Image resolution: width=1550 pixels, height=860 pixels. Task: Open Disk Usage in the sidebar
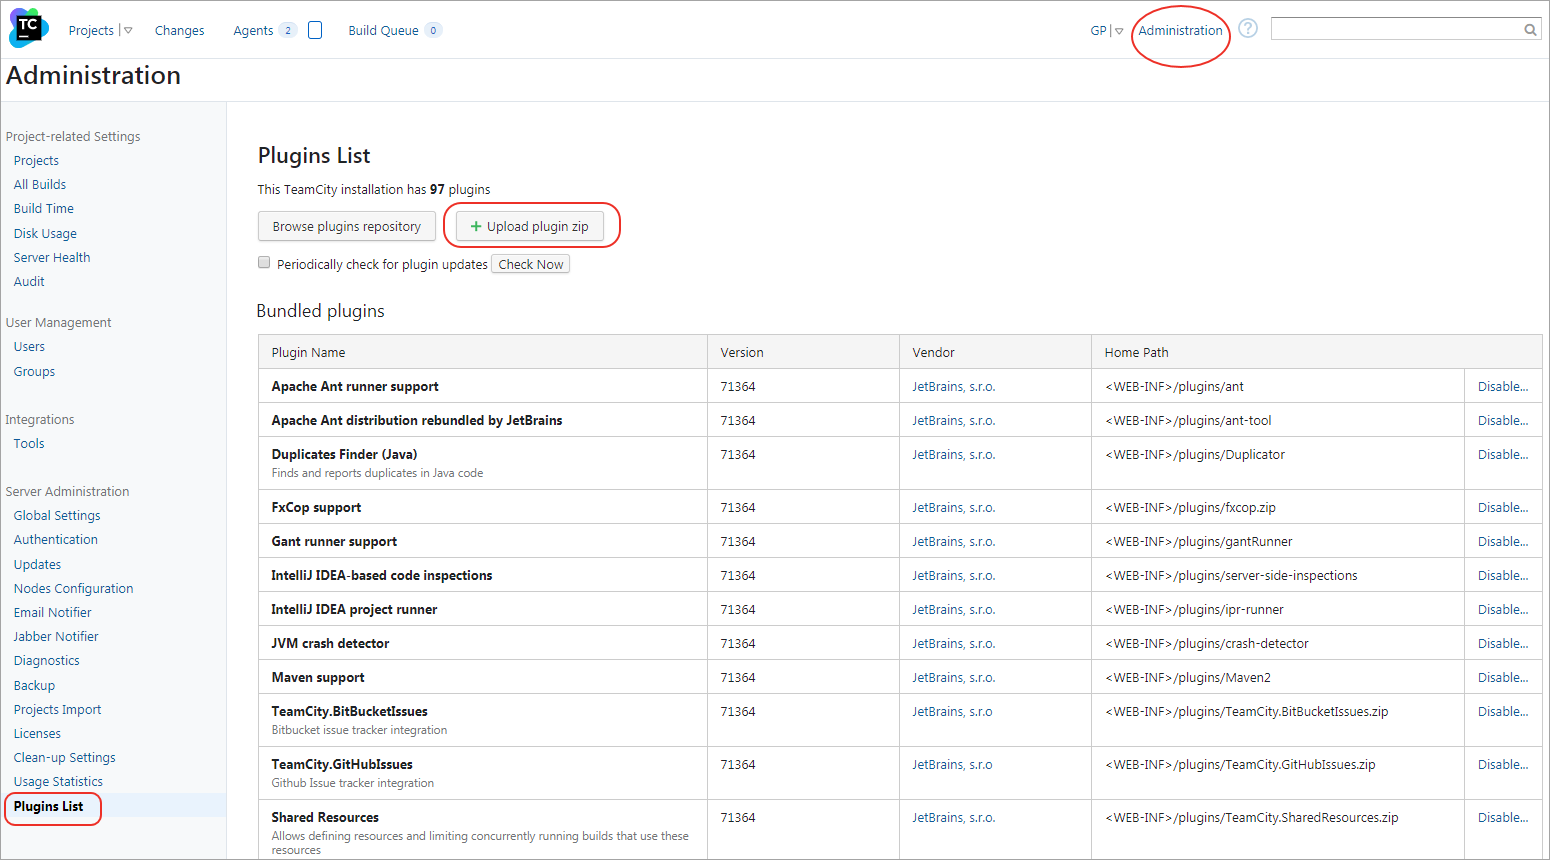pos(45,234)
